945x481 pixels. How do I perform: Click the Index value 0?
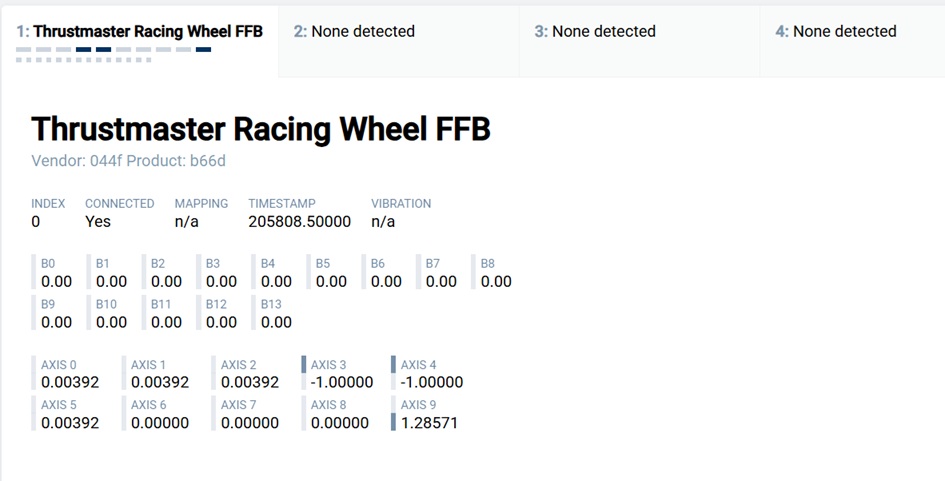[36, 222]
